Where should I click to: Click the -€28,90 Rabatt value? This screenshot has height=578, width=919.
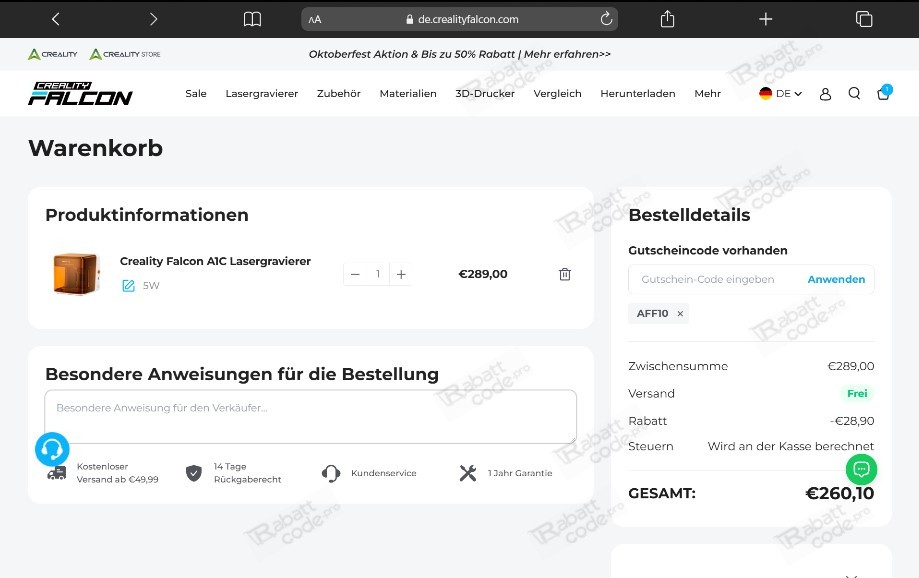[x=852, y=421]
